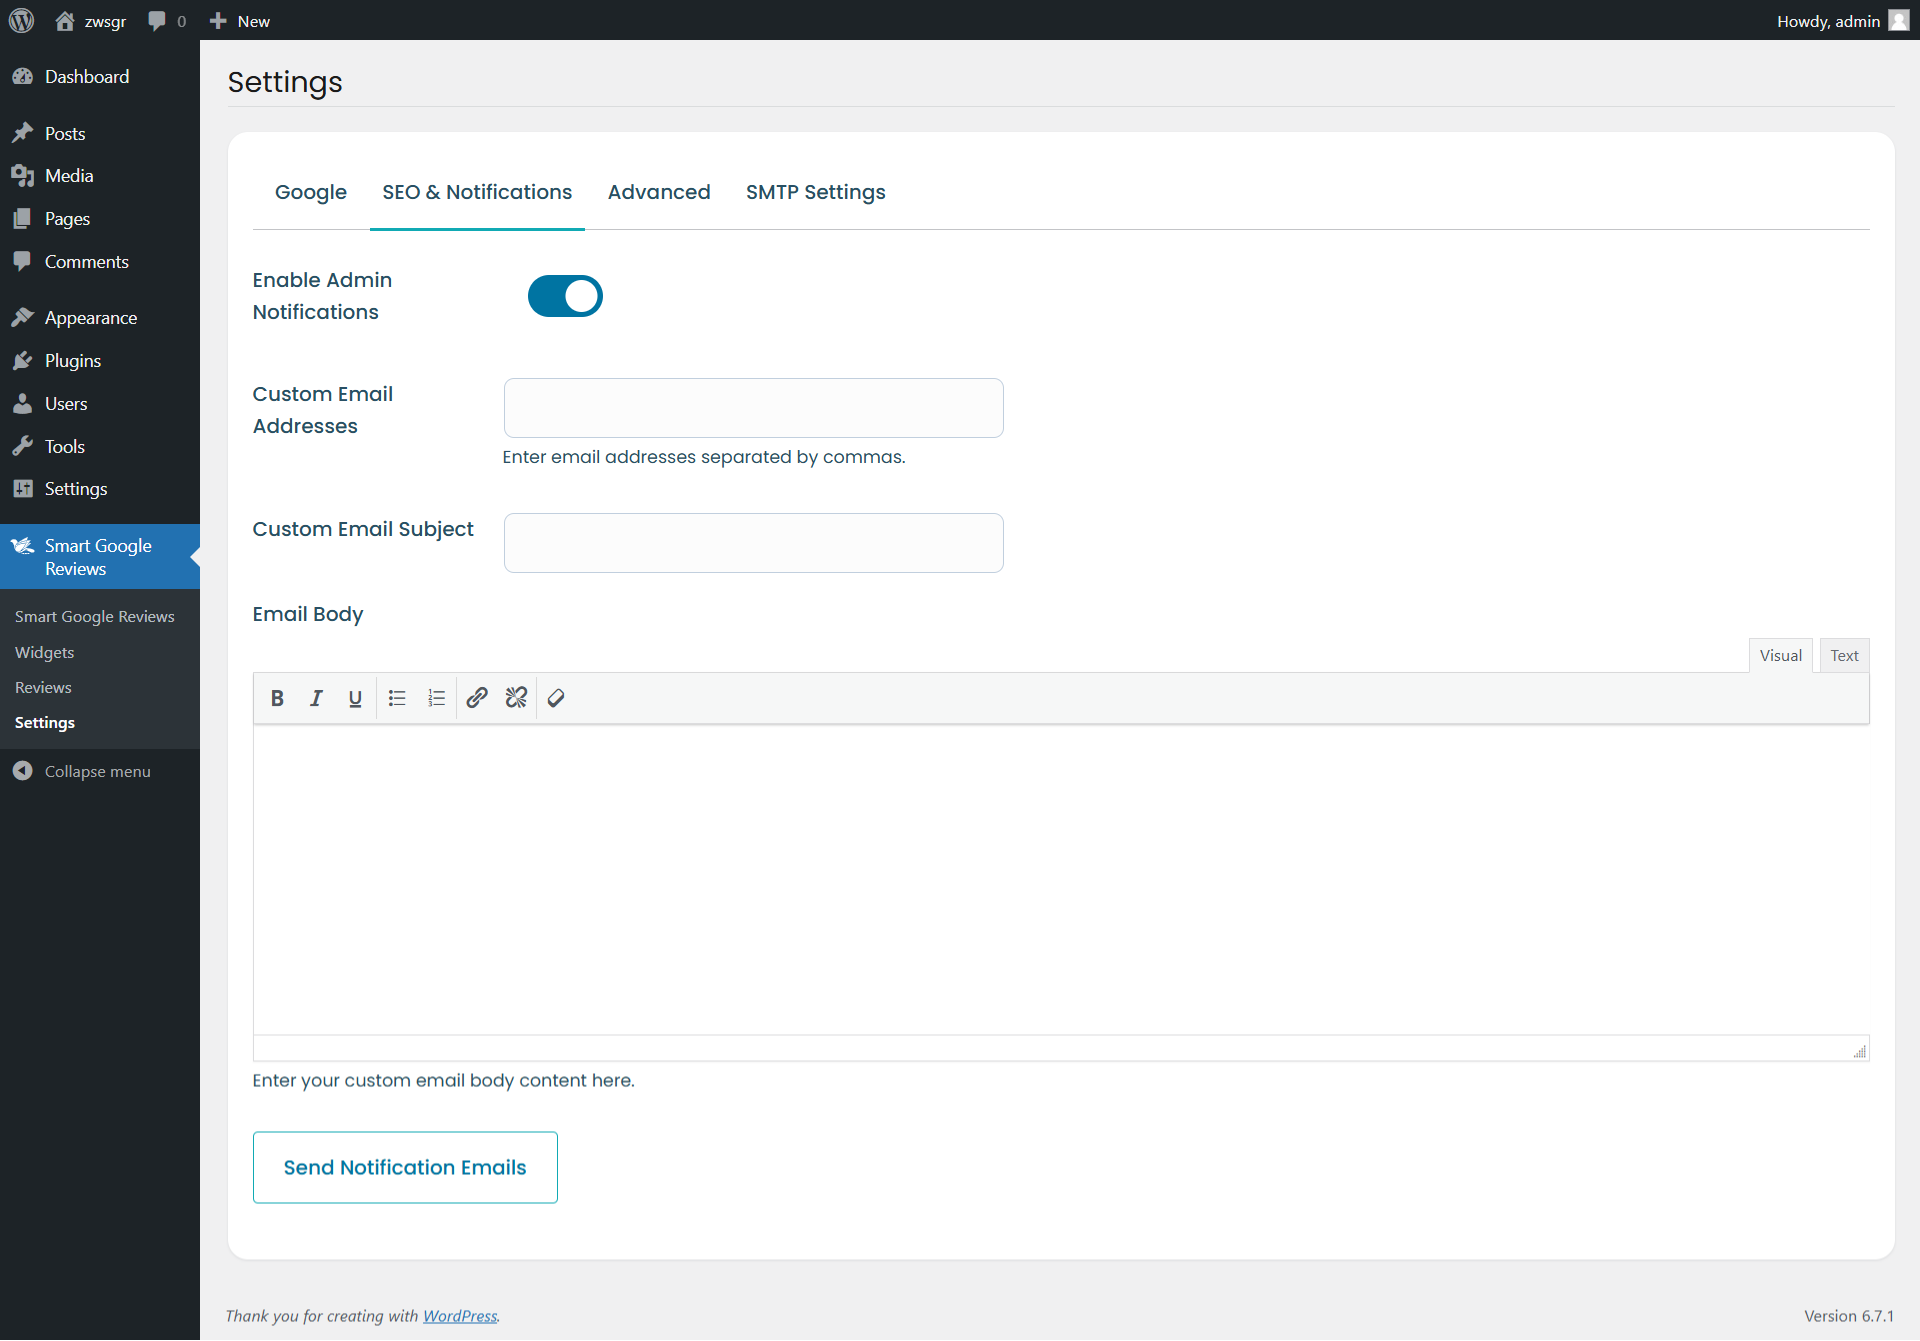Screen dimensions: 1920x1341
Task: Toggle Underline formatting in editor toolbar
Action: pyautogui.click(x=355, y=698)
